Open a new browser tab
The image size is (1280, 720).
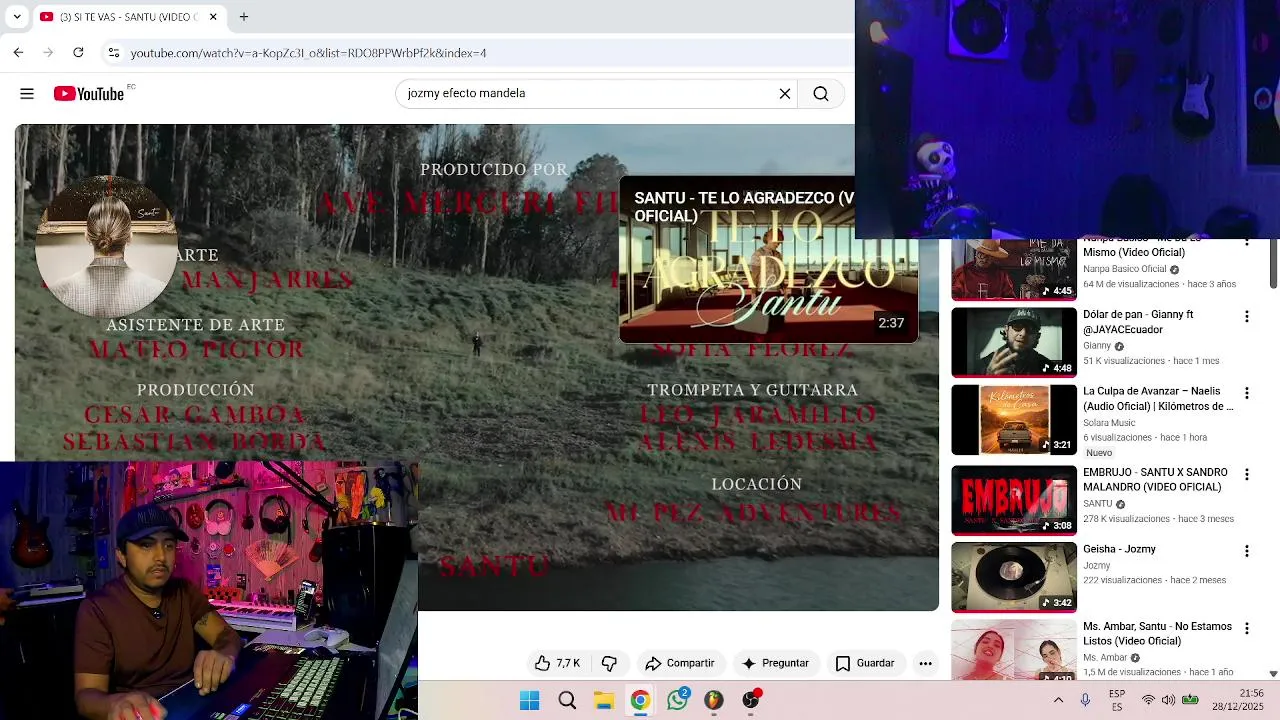[x=244, y=17]
